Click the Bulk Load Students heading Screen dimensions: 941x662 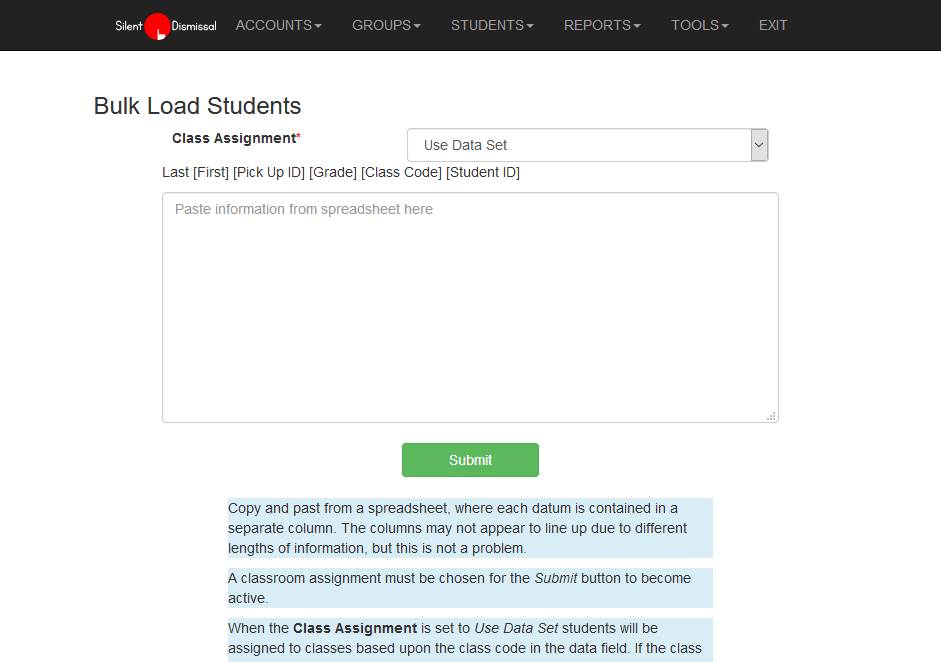197,106
